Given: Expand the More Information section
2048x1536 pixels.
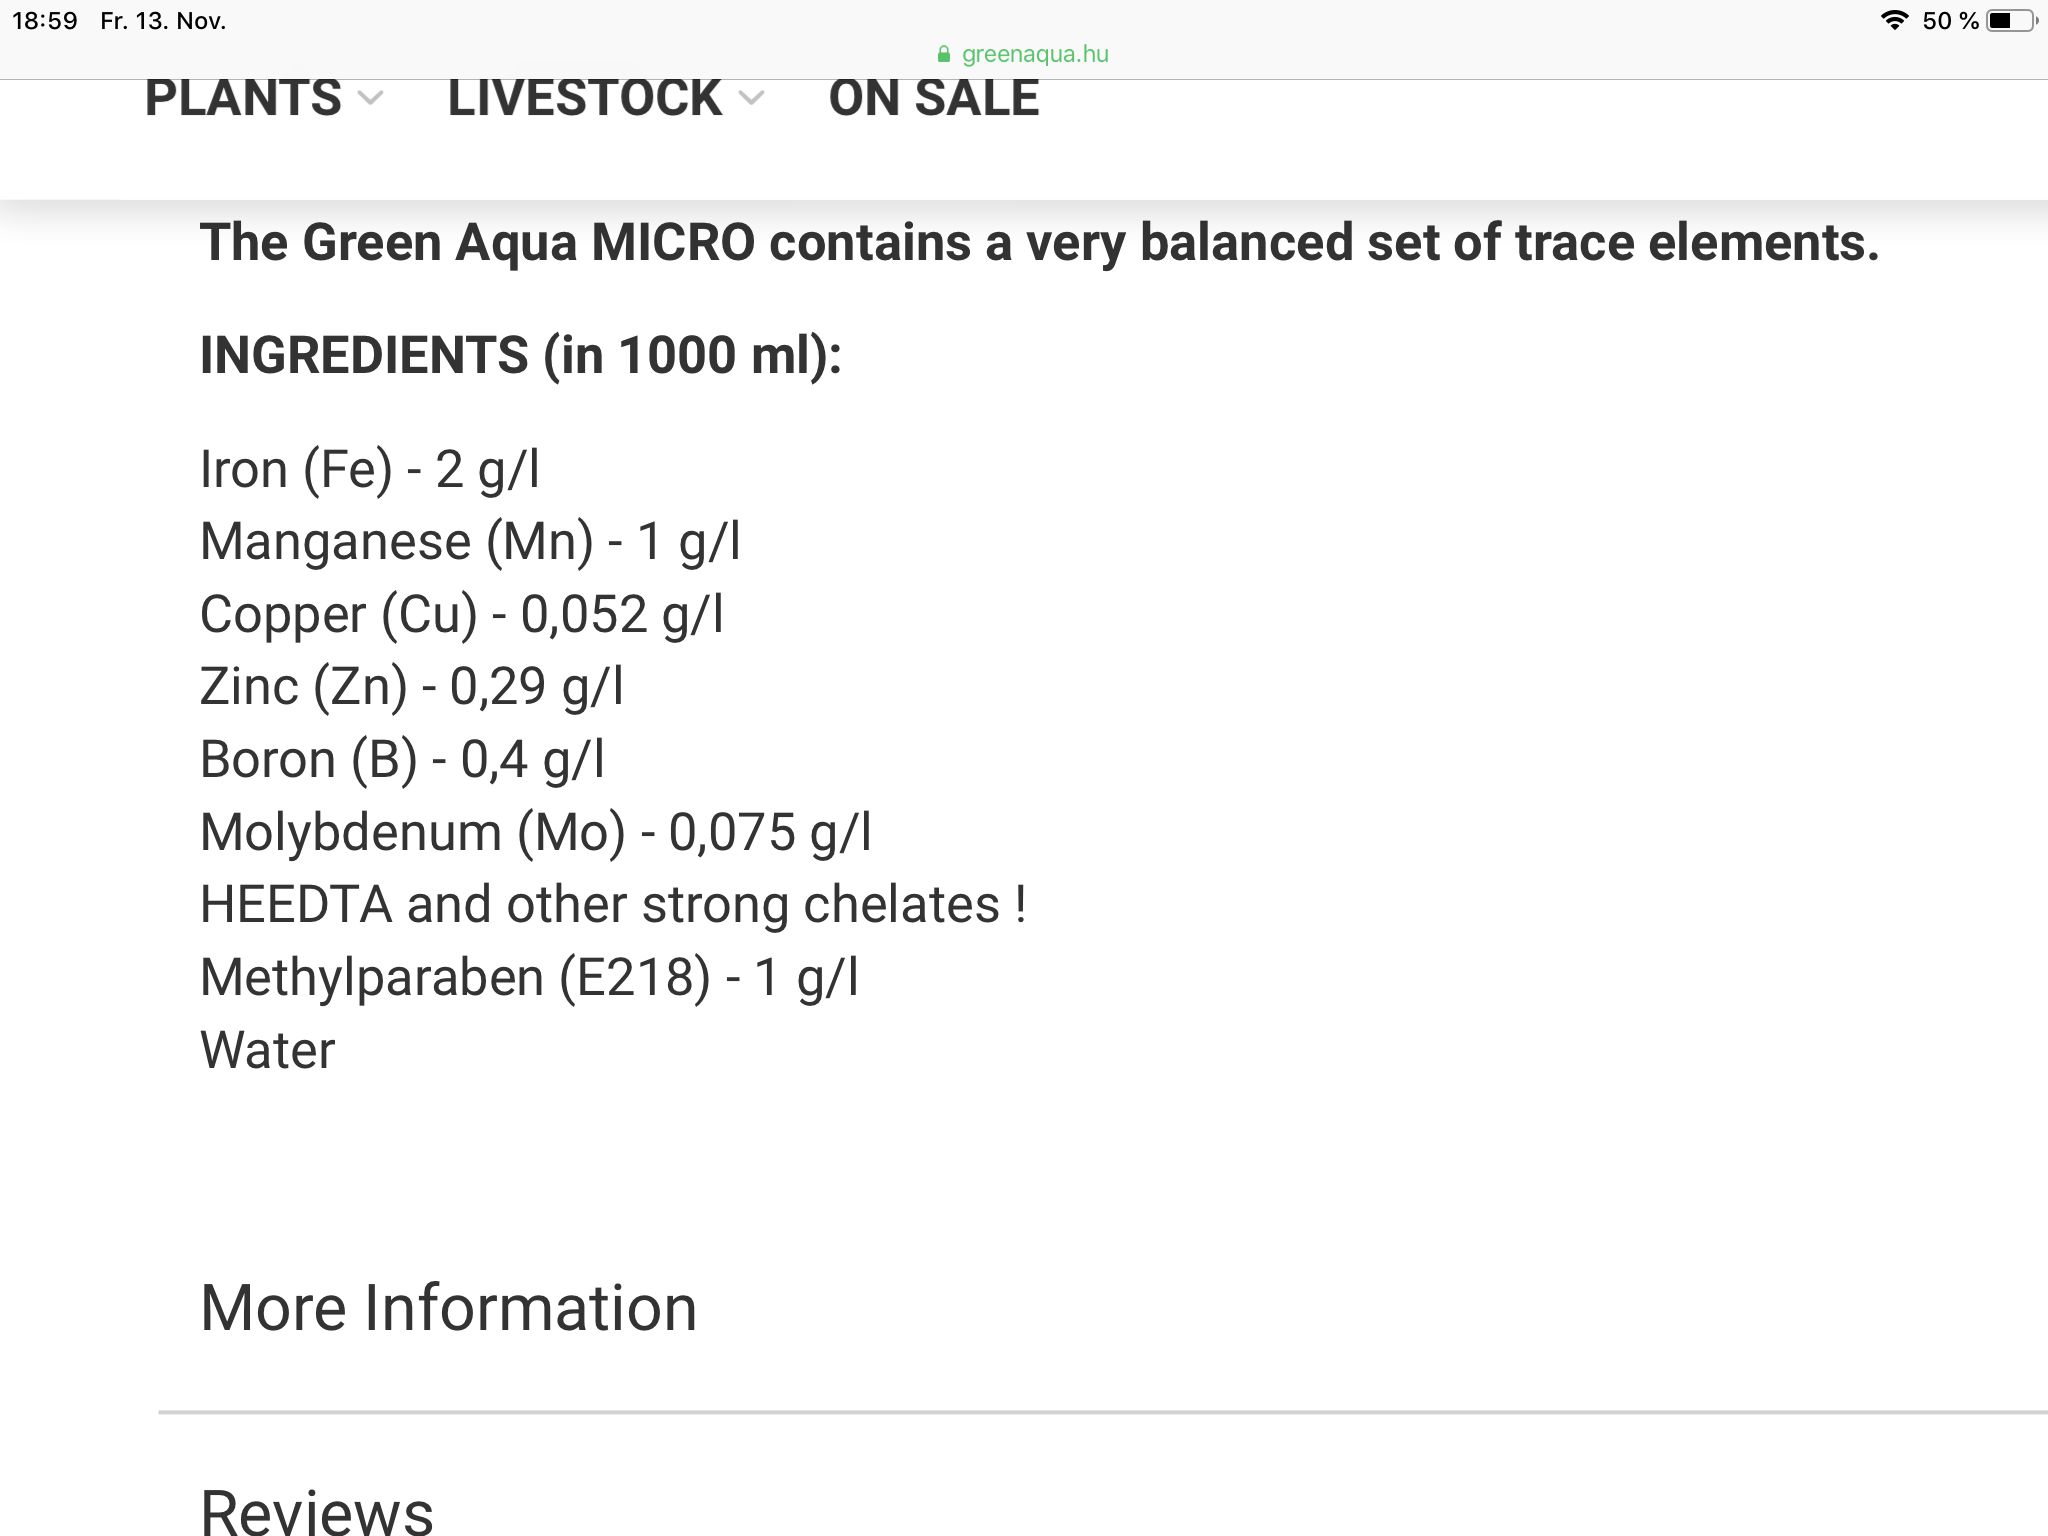Looking at the screenshot, I should coord(449,1308).
